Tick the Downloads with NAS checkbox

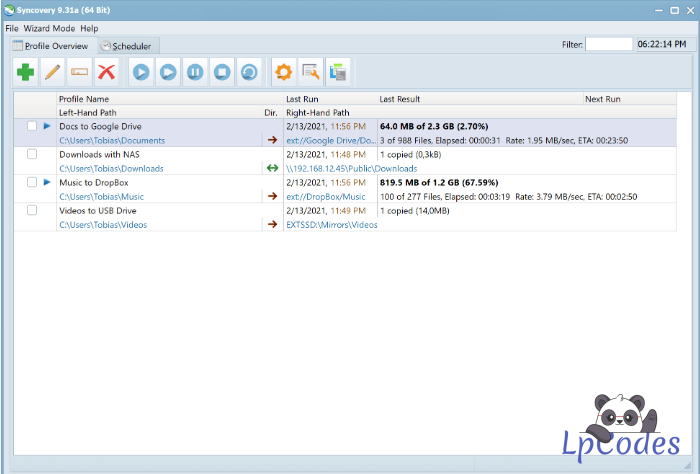pyautogui.click(x=32, y=155)
